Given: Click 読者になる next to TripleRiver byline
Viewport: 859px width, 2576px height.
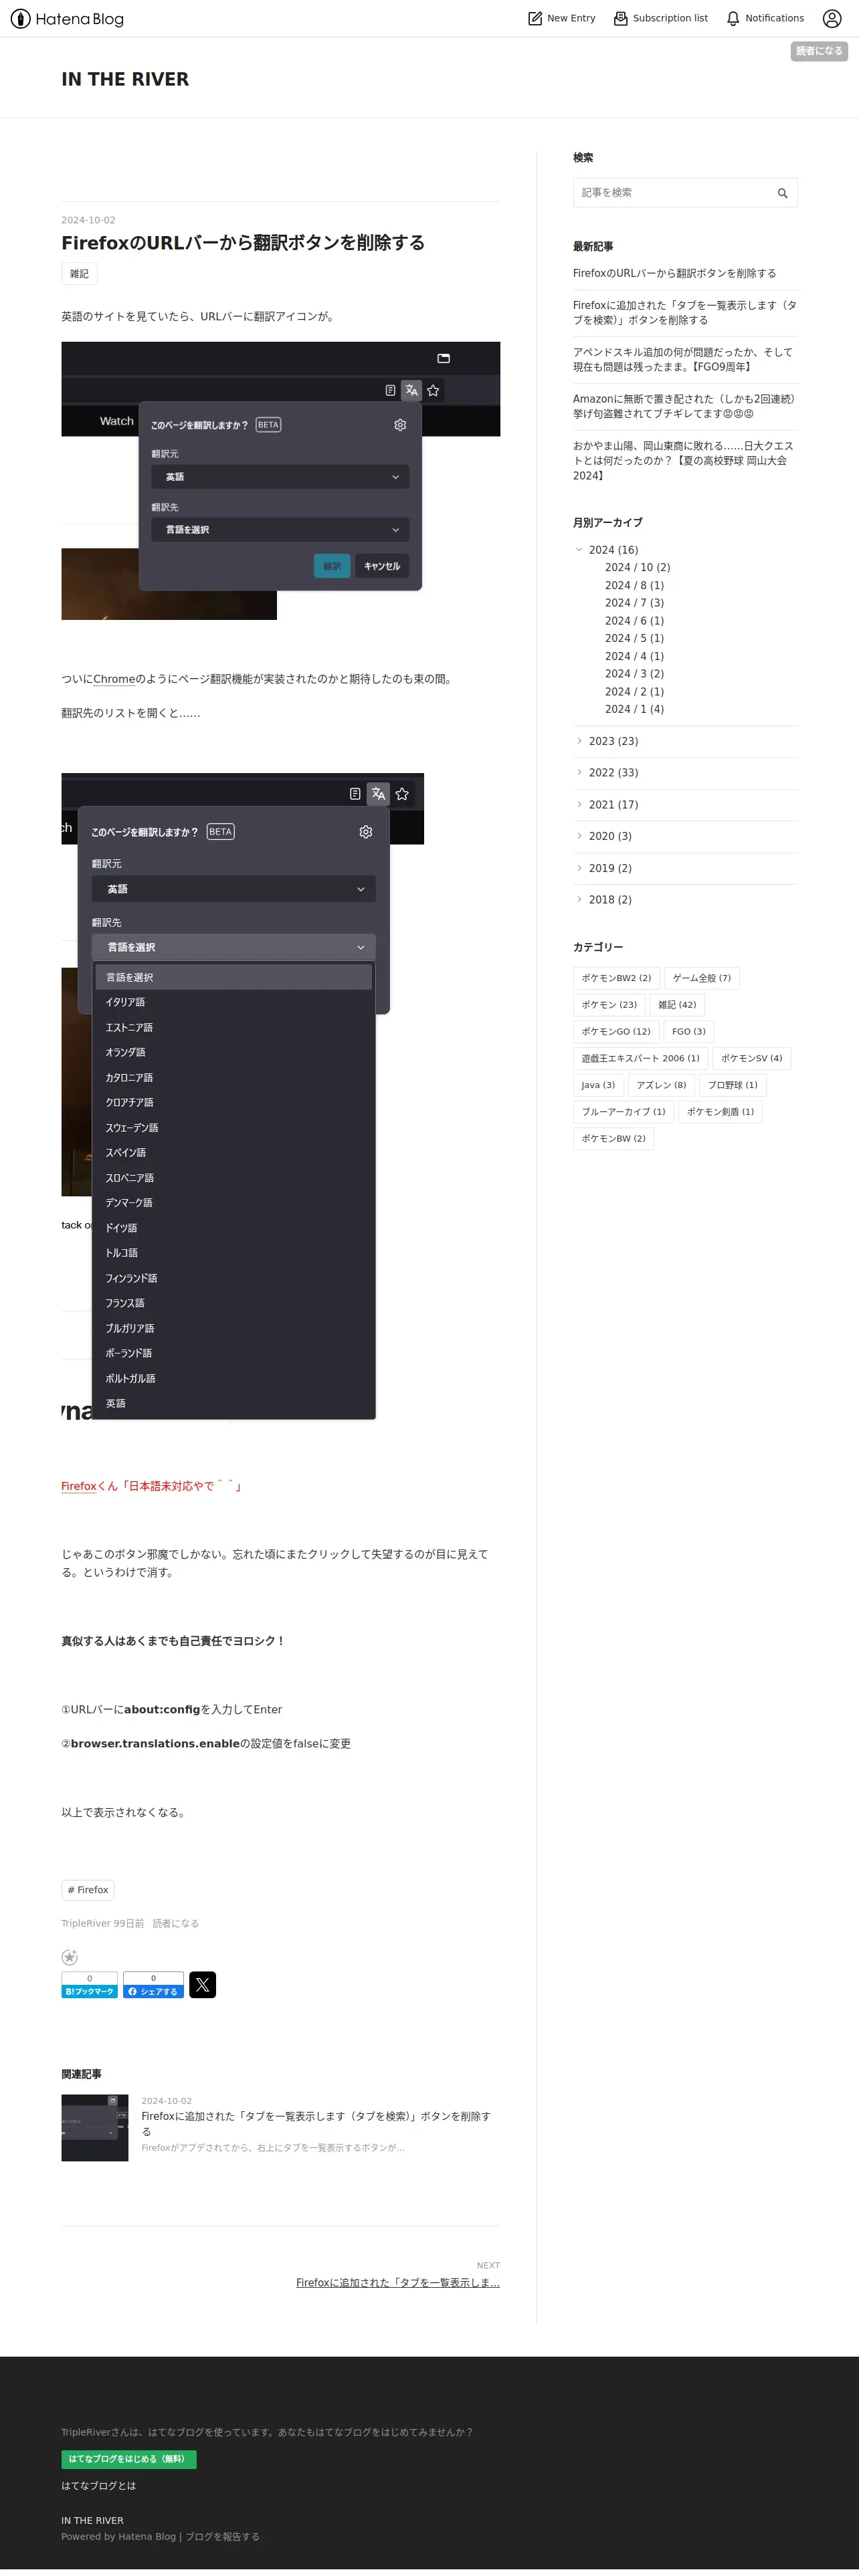Looking at the screenshot, I should click(176, 1924).
